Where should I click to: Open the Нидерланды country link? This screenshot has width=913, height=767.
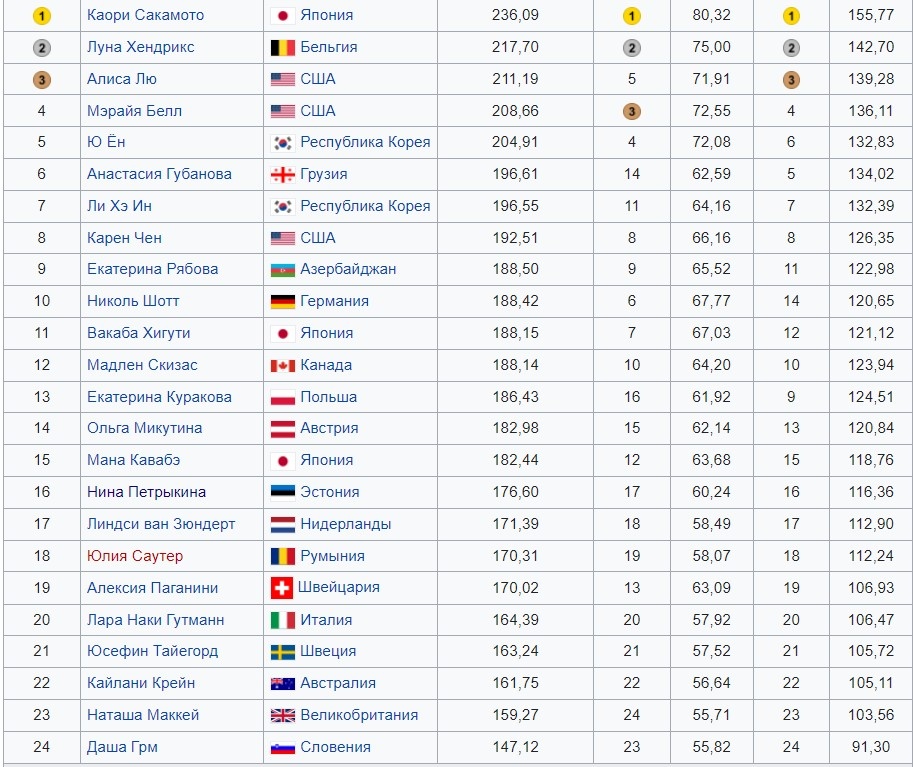click(x=345, y=524)
